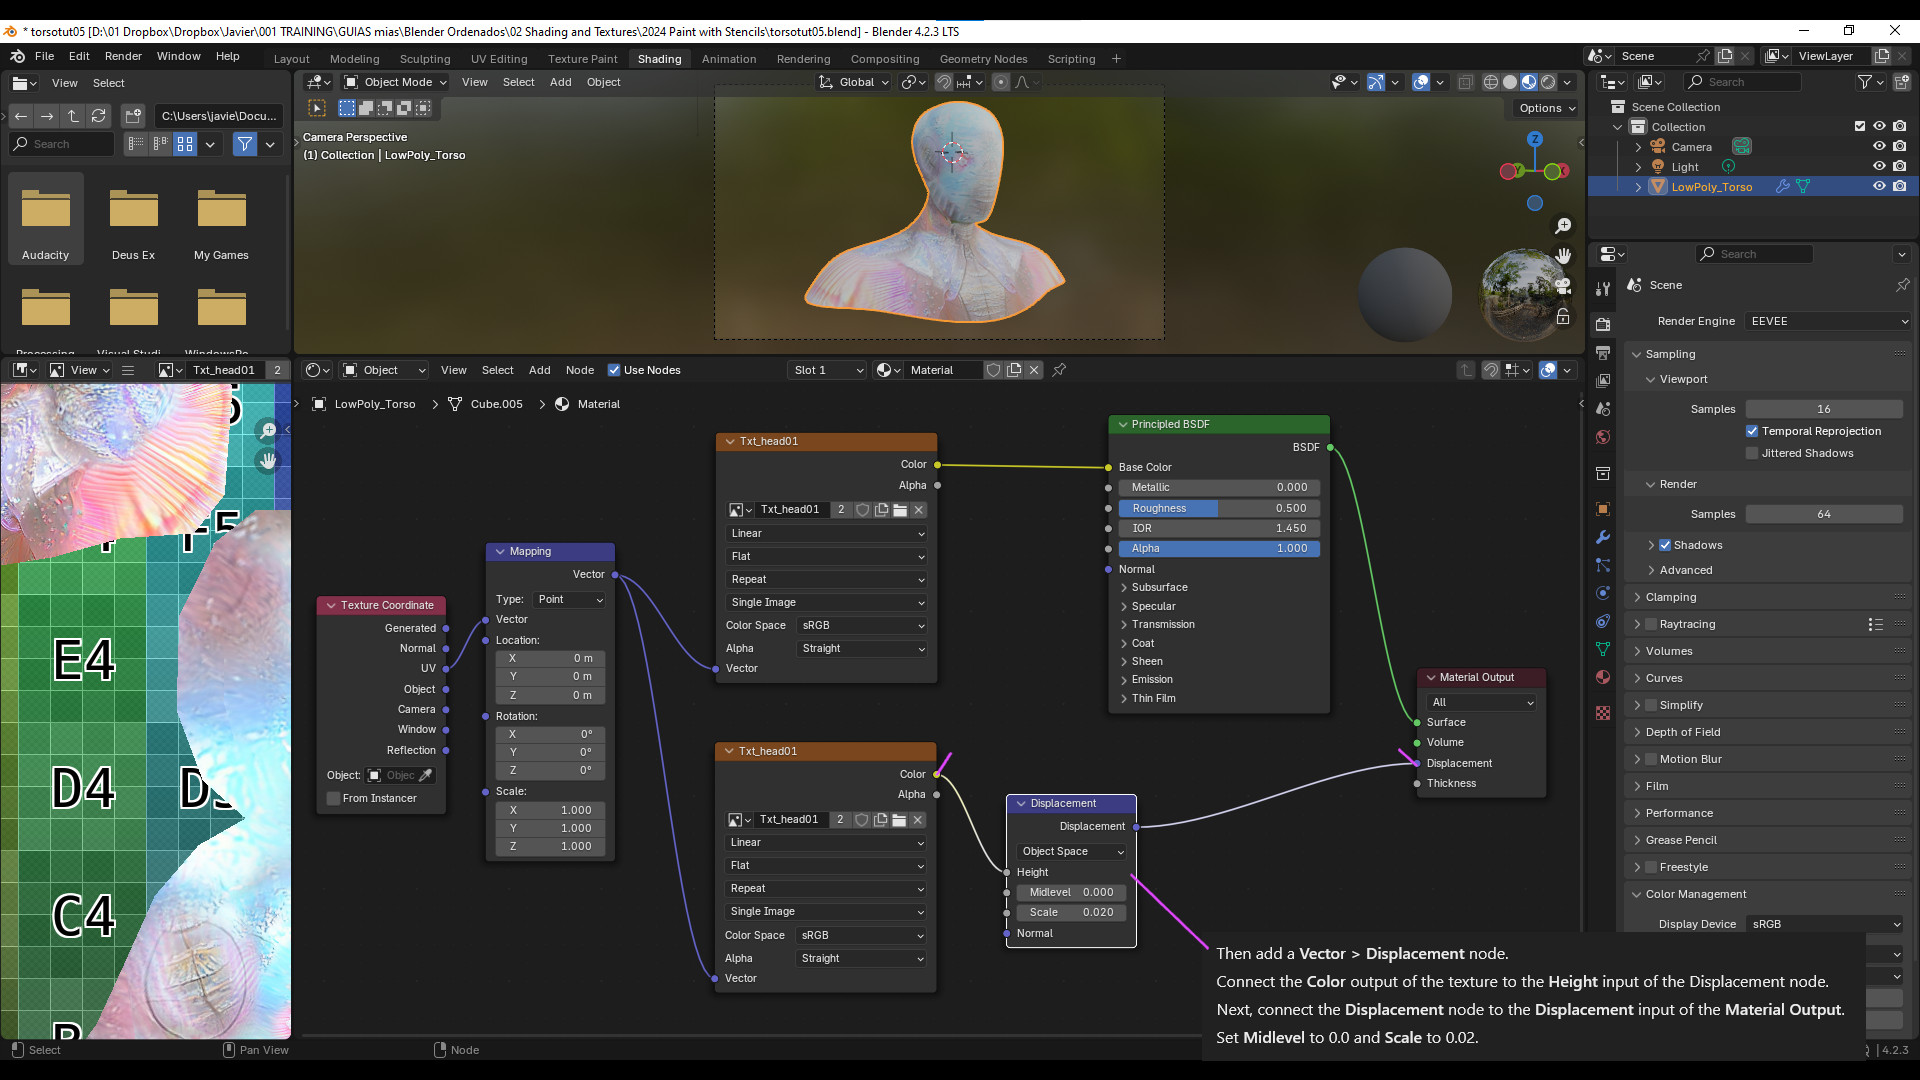Hide the Camera in the outliner viewport

1879,146
